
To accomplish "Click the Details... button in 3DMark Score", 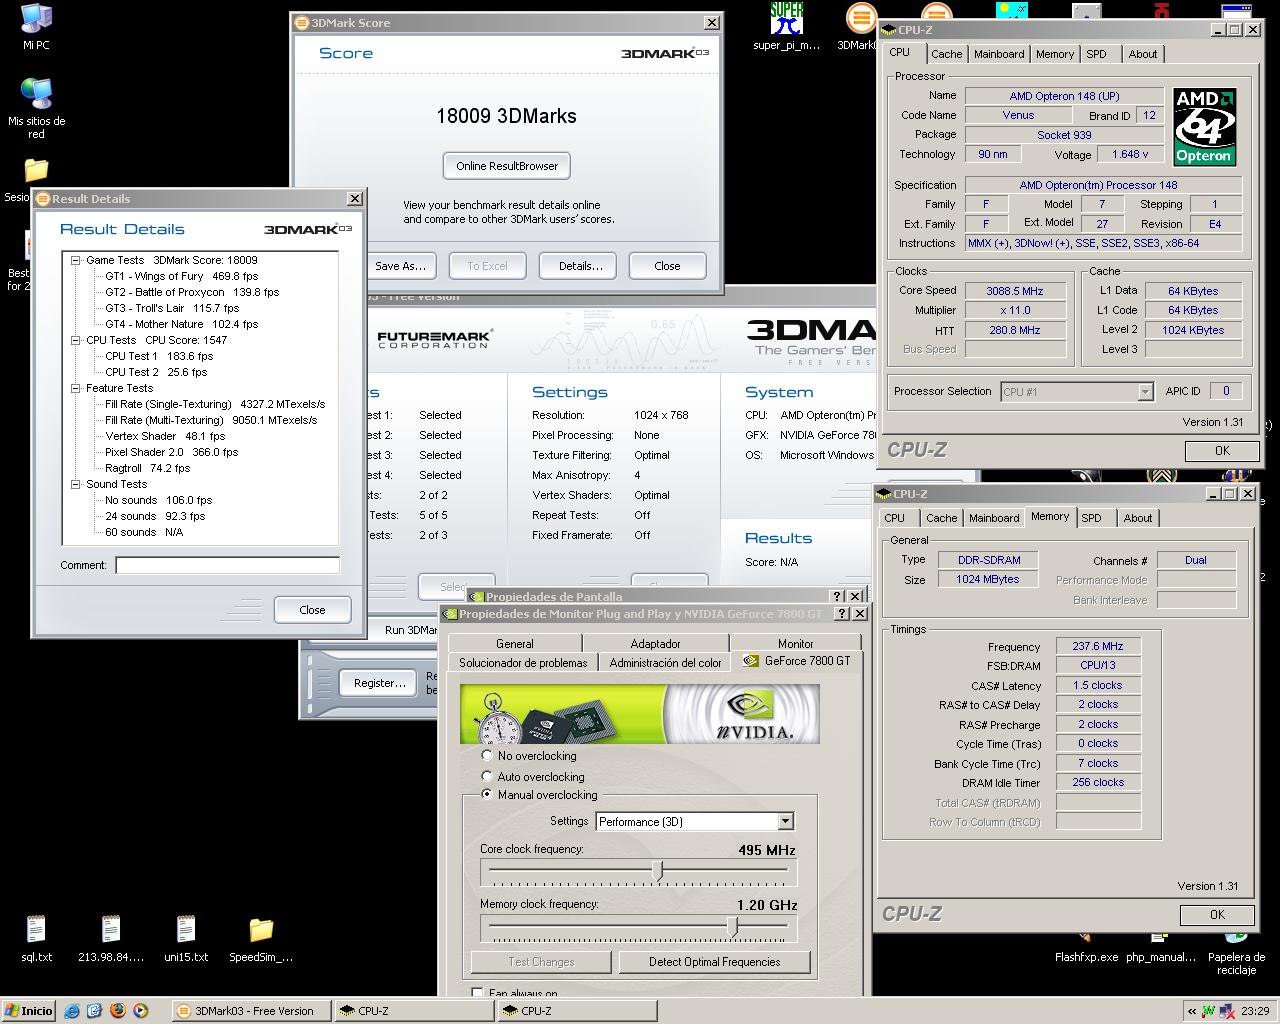I will [580, 266].
